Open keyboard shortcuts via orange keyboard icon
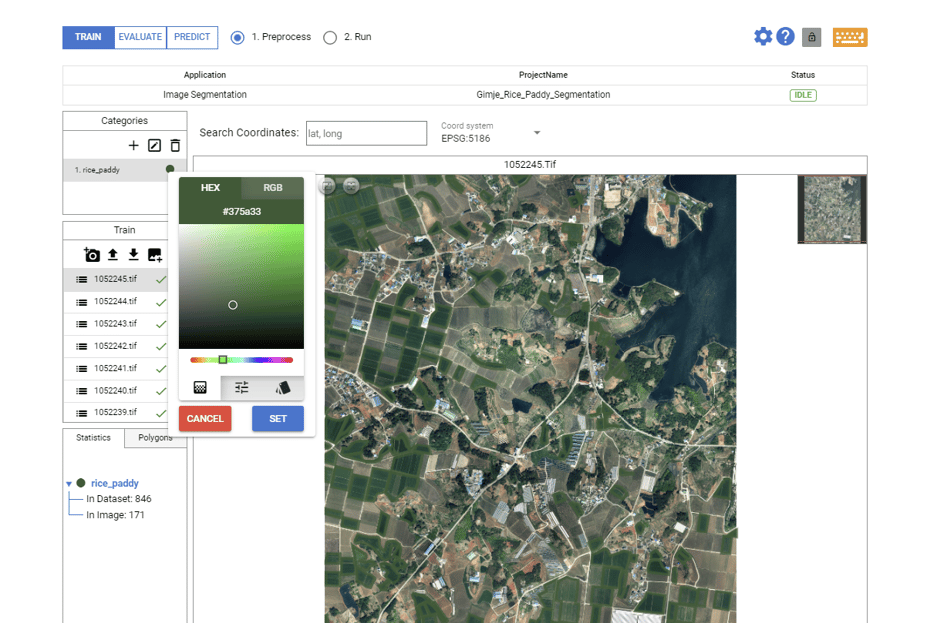 tap(849, 37)
